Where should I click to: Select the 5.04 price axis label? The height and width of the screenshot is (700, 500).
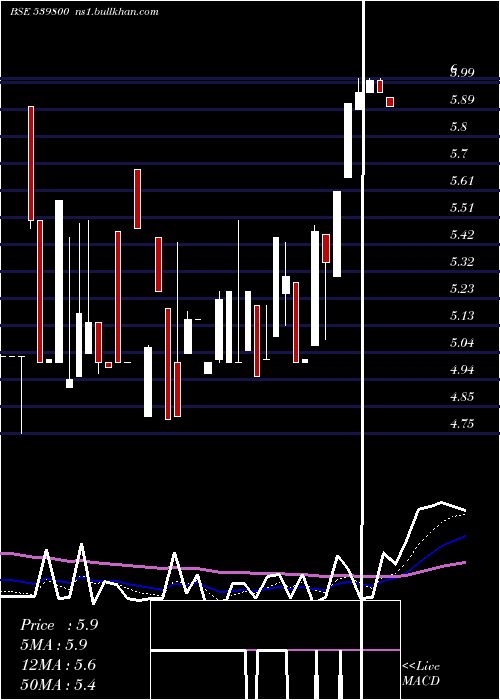point(462,343)
